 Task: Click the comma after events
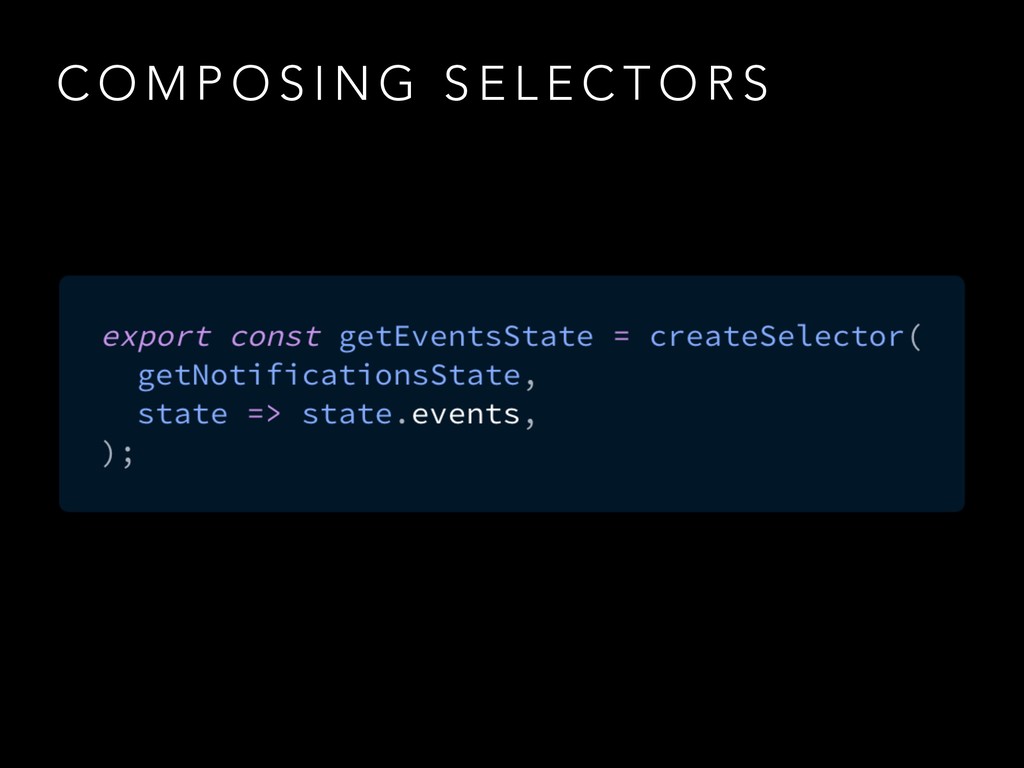click(528, 420)
